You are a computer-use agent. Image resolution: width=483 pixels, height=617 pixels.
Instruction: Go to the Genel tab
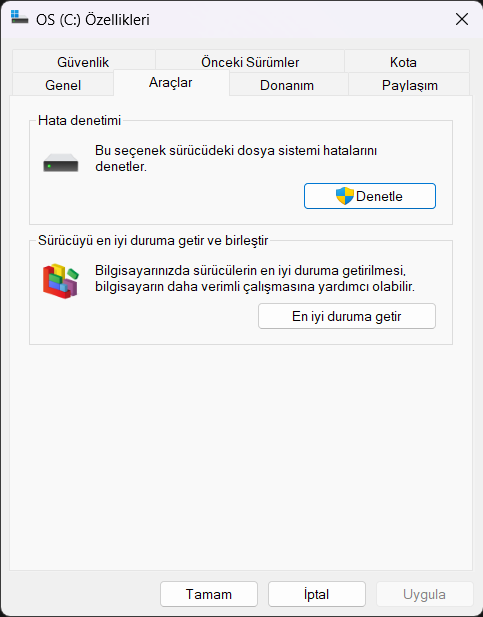63,85
